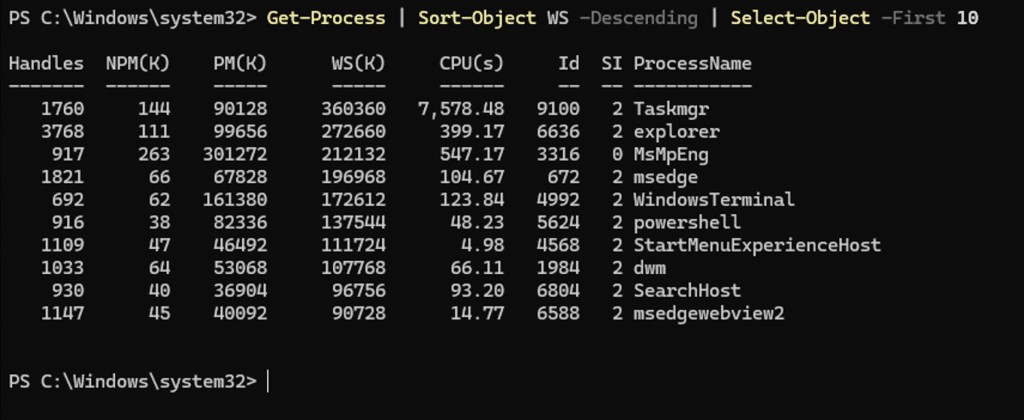Click the powershell process name
Viewport: 1024px width, 420px height.
[687, 223]
